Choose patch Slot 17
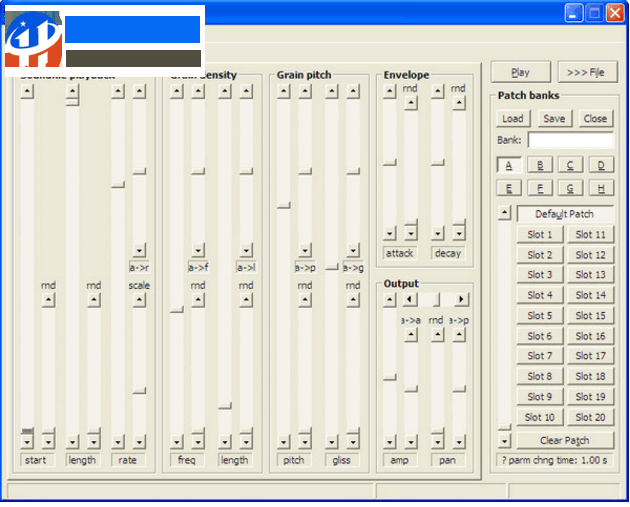Screen dimensions: 630x507 tap(590, 356)
